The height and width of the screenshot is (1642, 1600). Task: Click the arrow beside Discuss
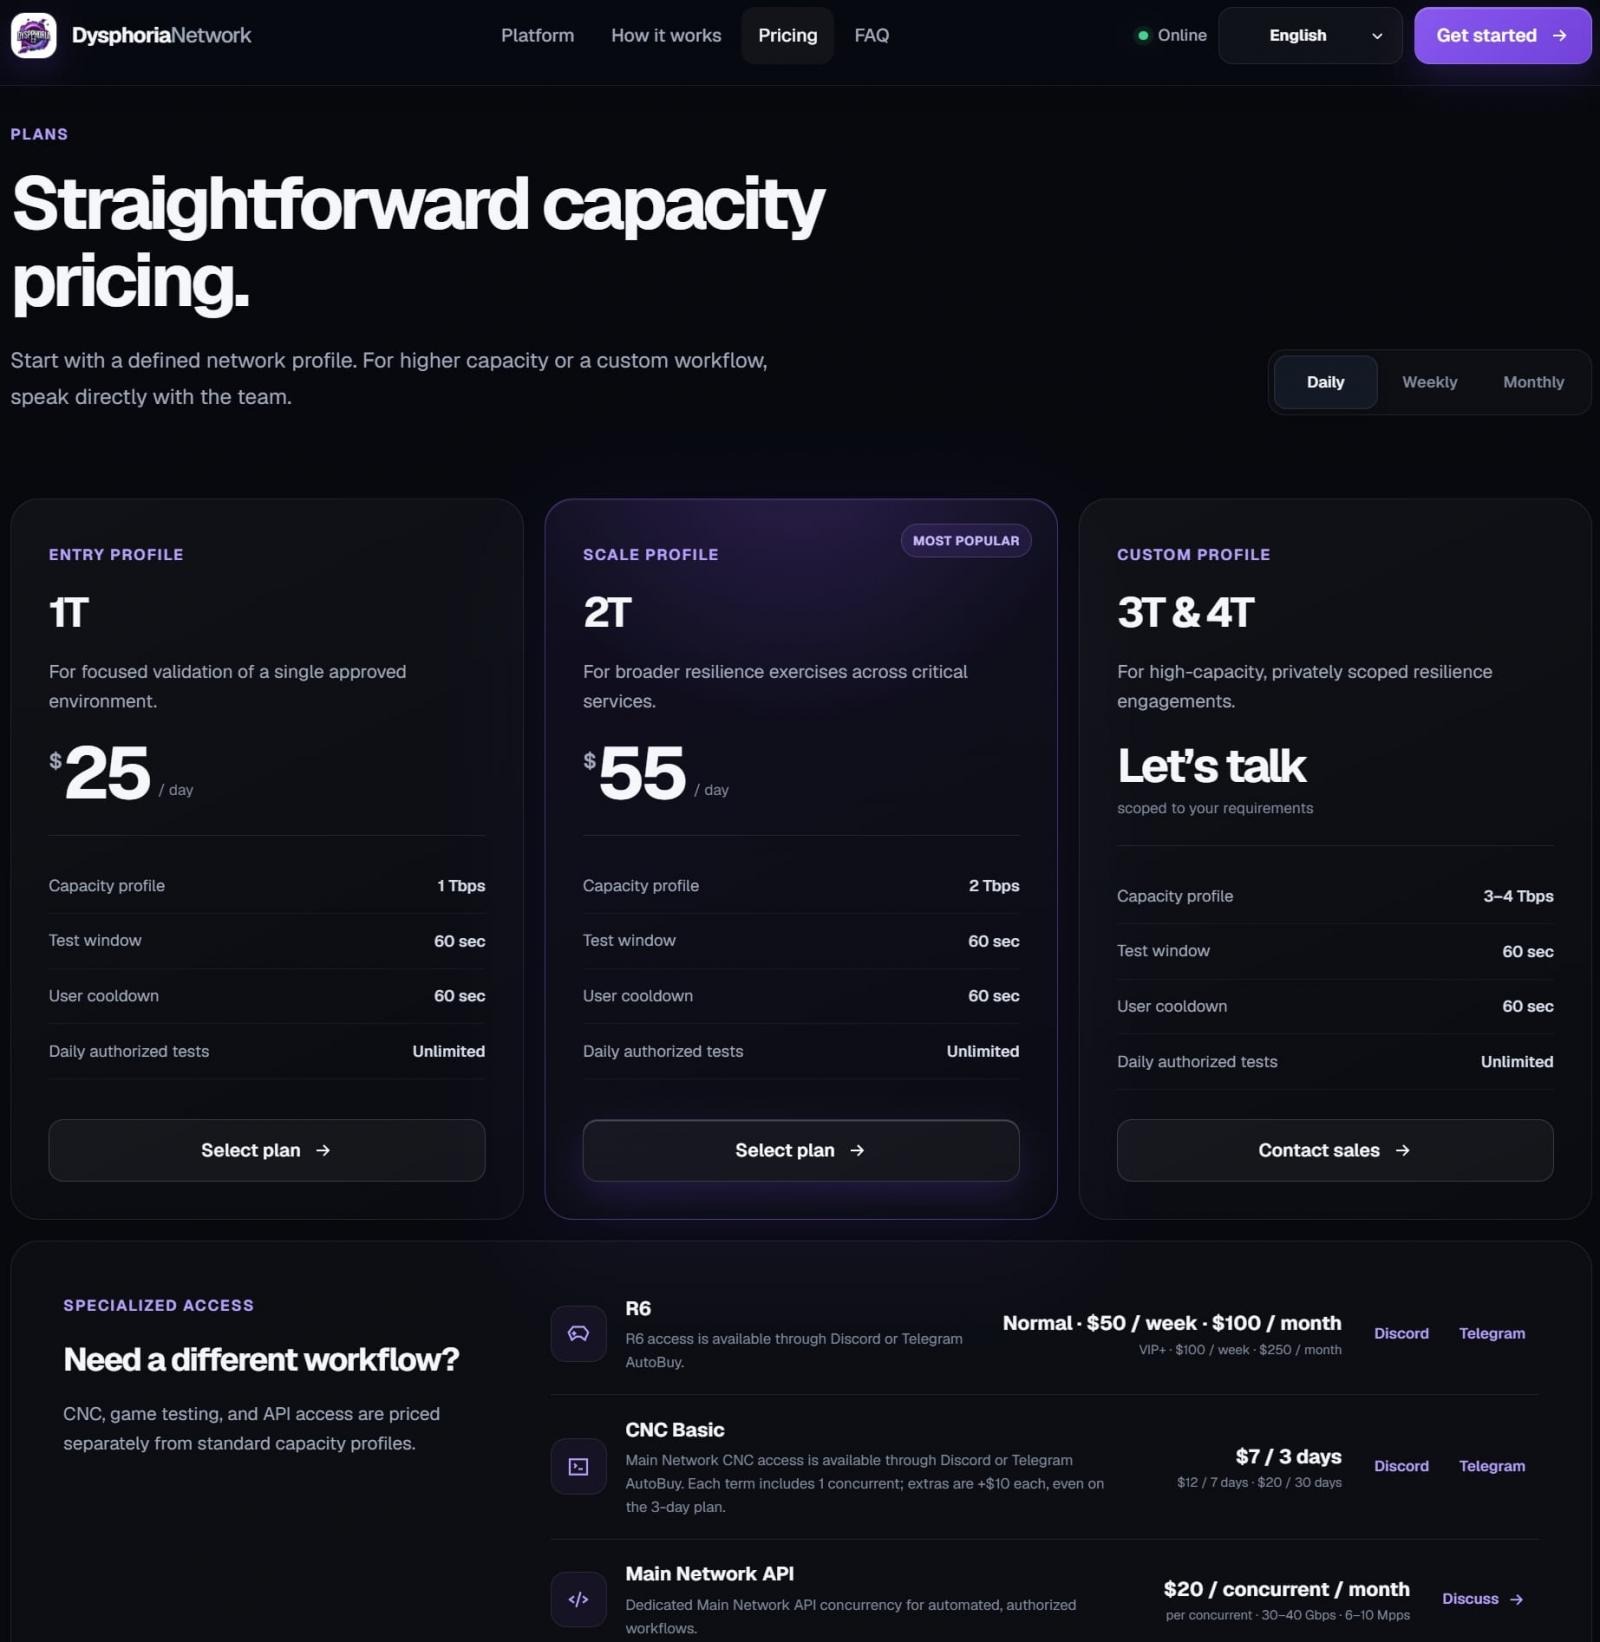click(x=1516, y=1599)
